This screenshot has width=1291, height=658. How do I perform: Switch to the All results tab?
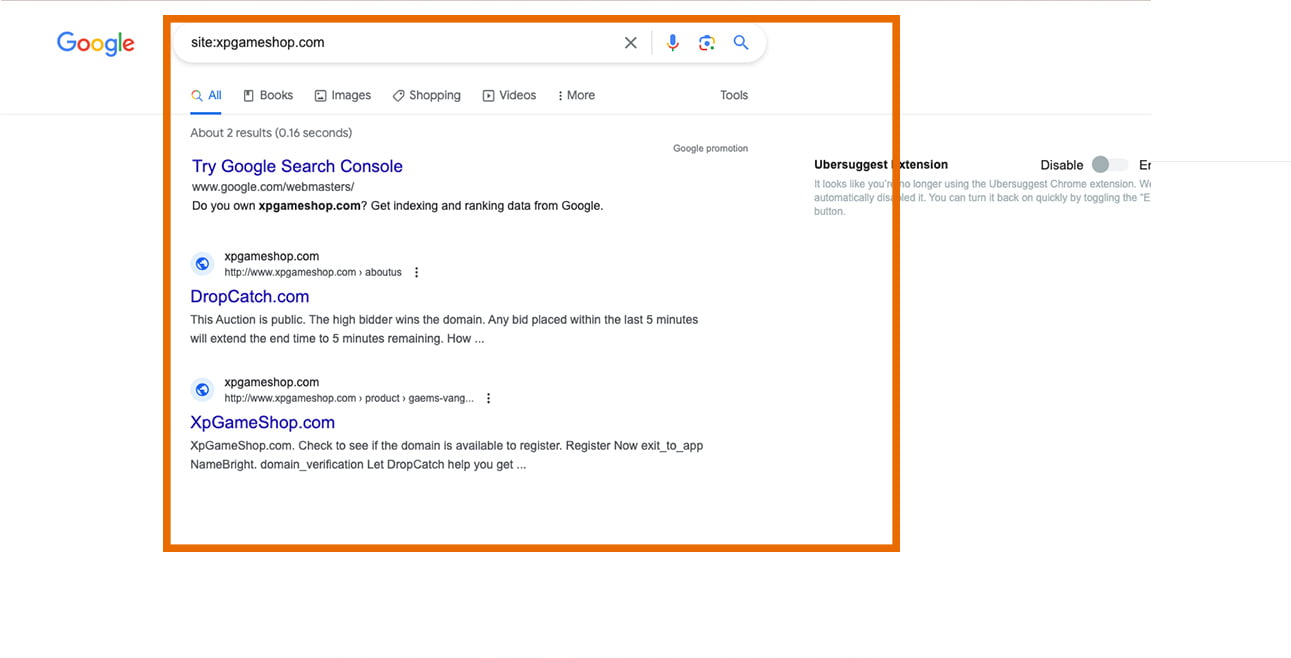click(x=206, y=95)
